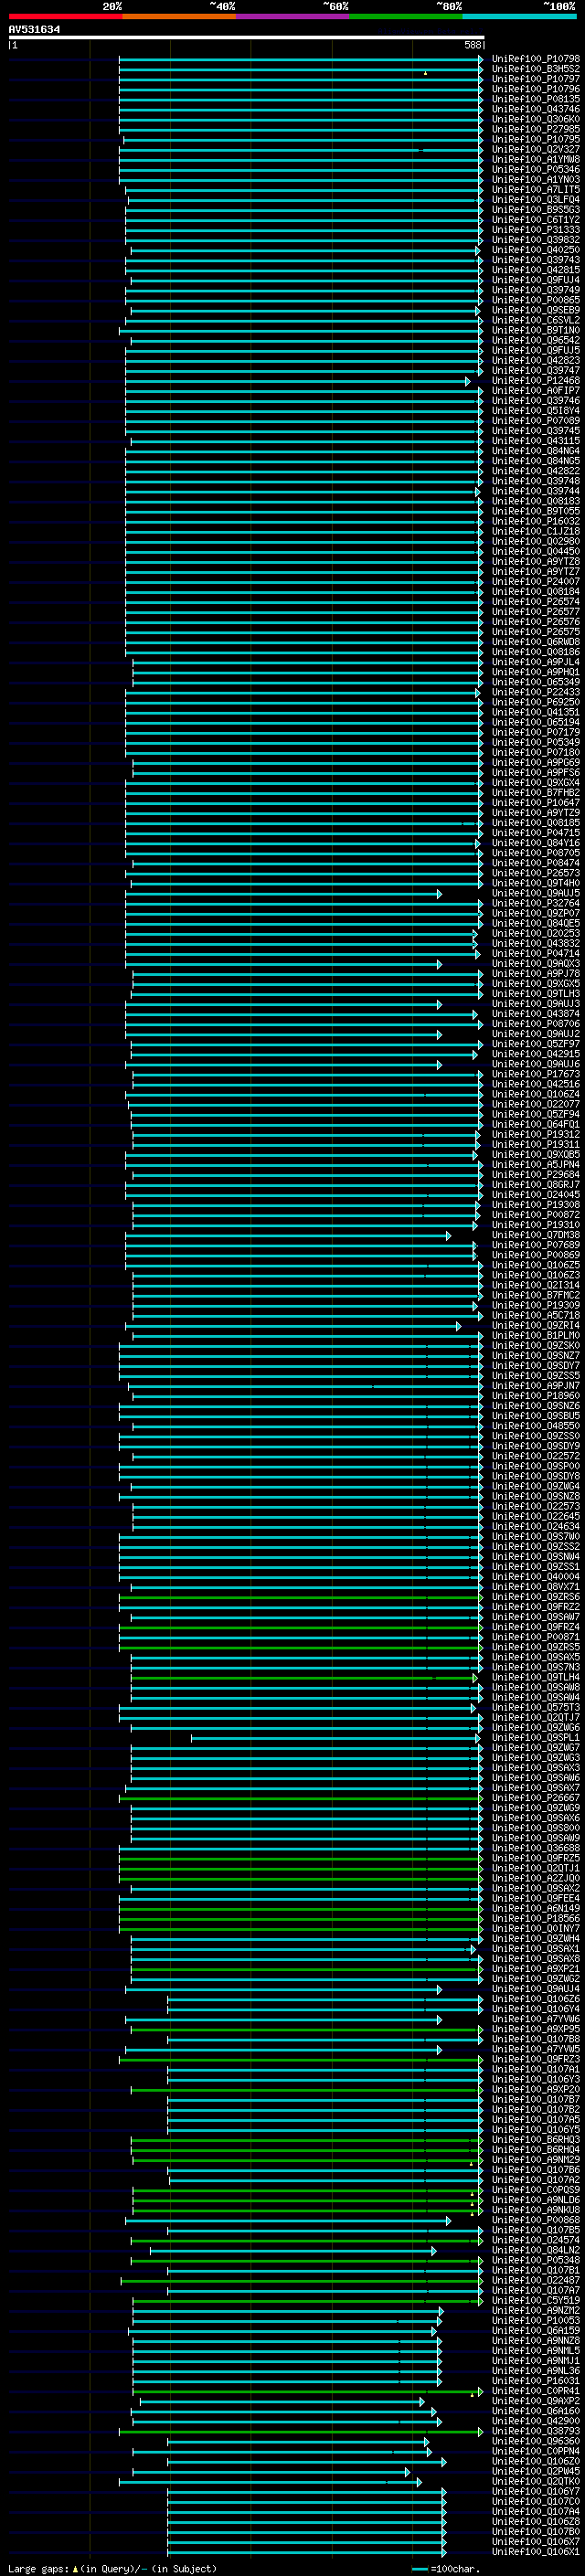Select the UniRef100_P31333 label
The width and height of the screenshot is (585, 2576).
[x=536, y=230]
